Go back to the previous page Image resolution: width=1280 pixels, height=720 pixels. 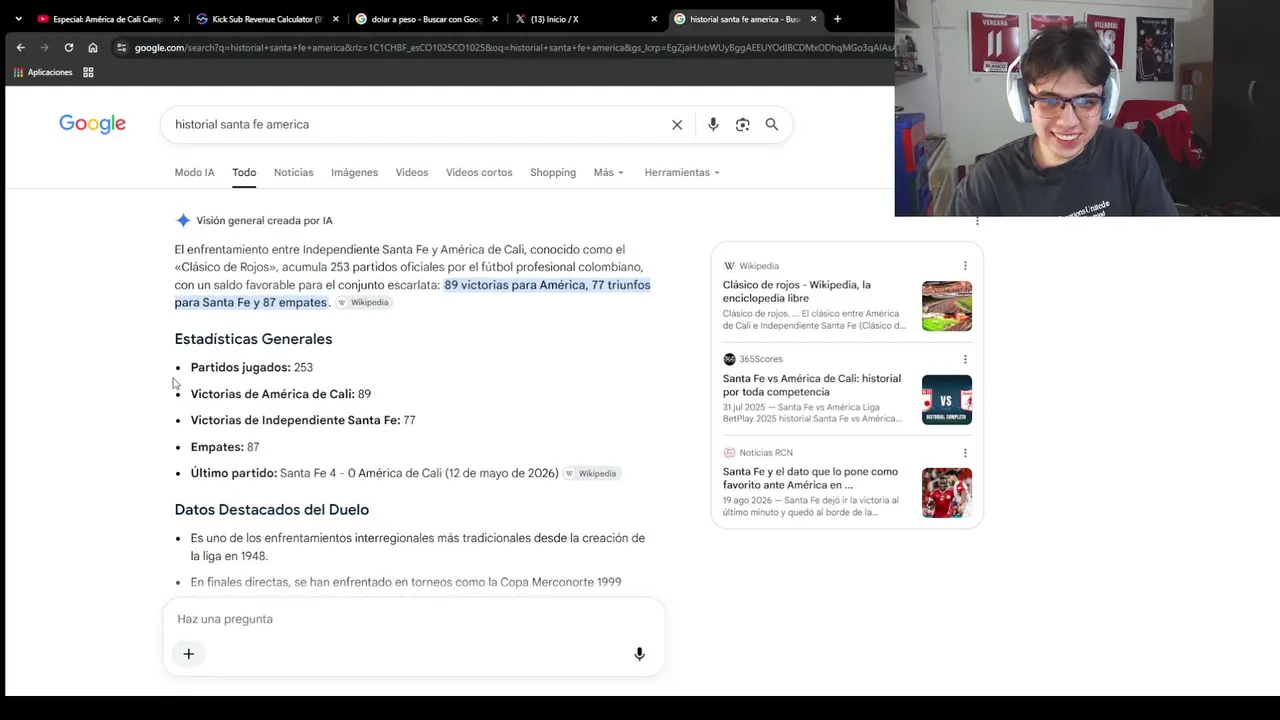(20, 47)
